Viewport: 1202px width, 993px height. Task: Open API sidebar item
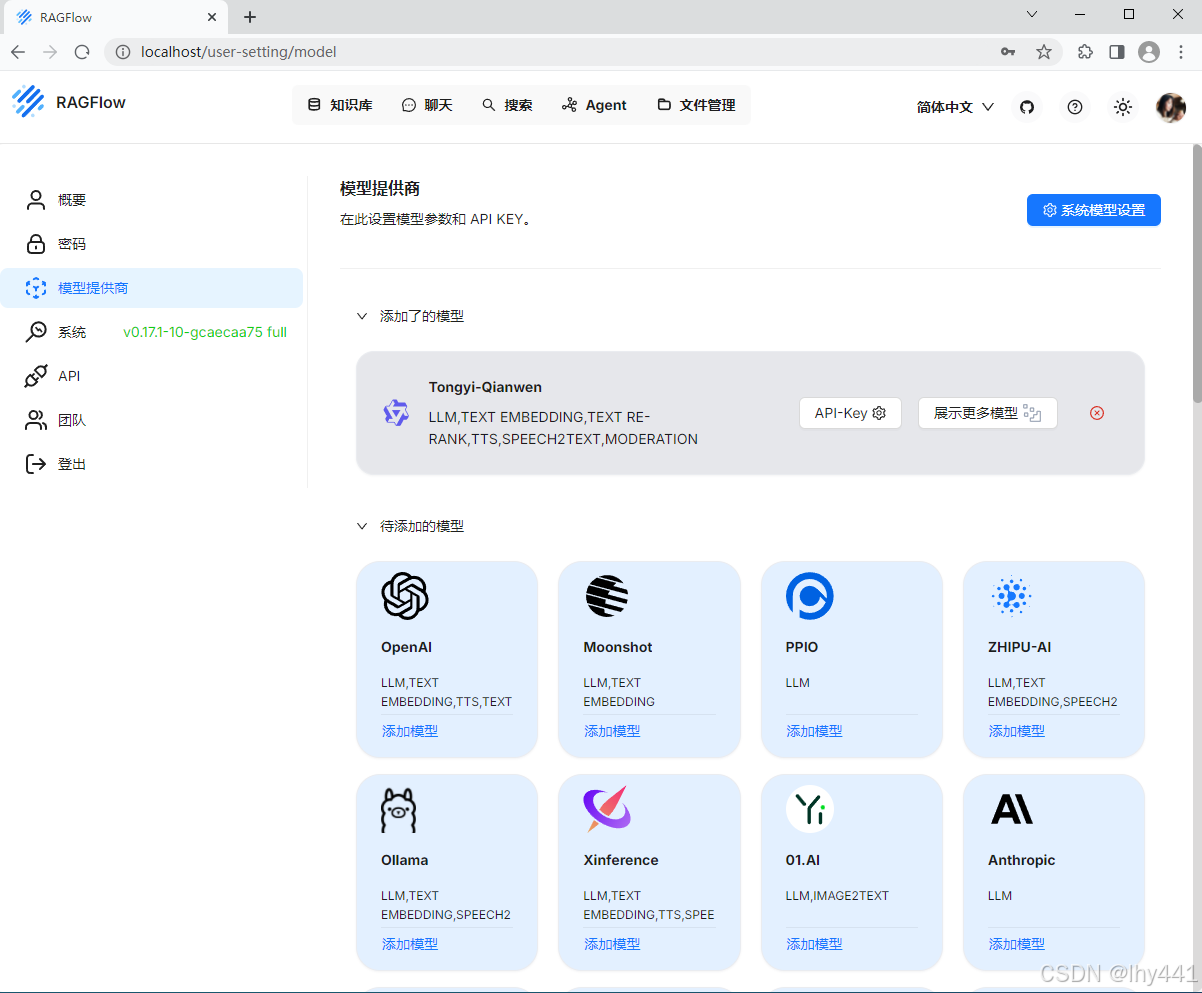pos(152,376)
